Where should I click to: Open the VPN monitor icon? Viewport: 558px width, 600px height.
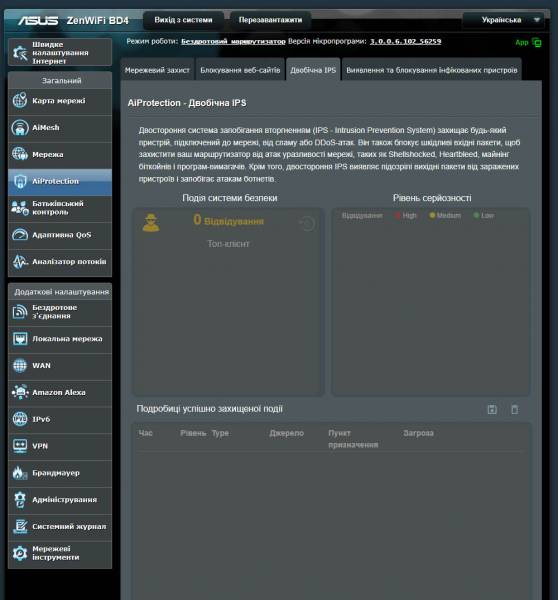(20, 446)
